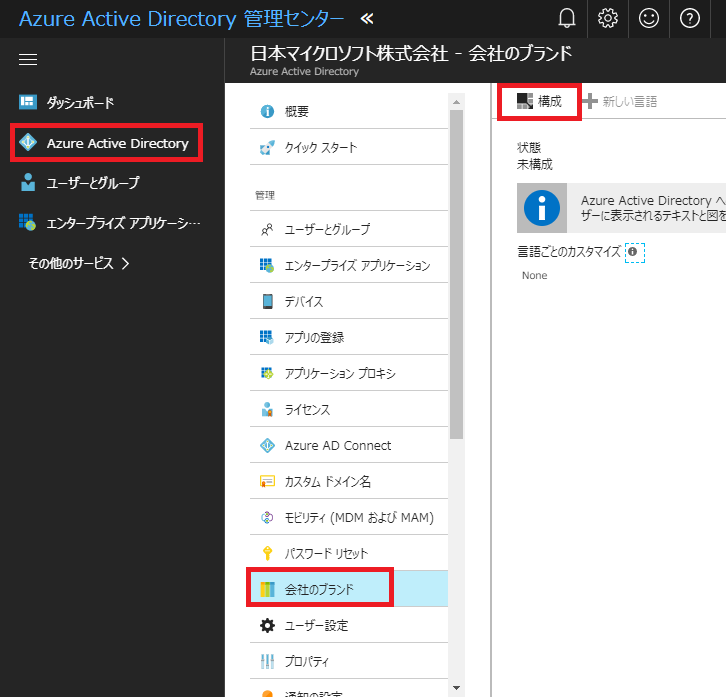Open ダッシュボード in the left sidebar

coord(80,102)
